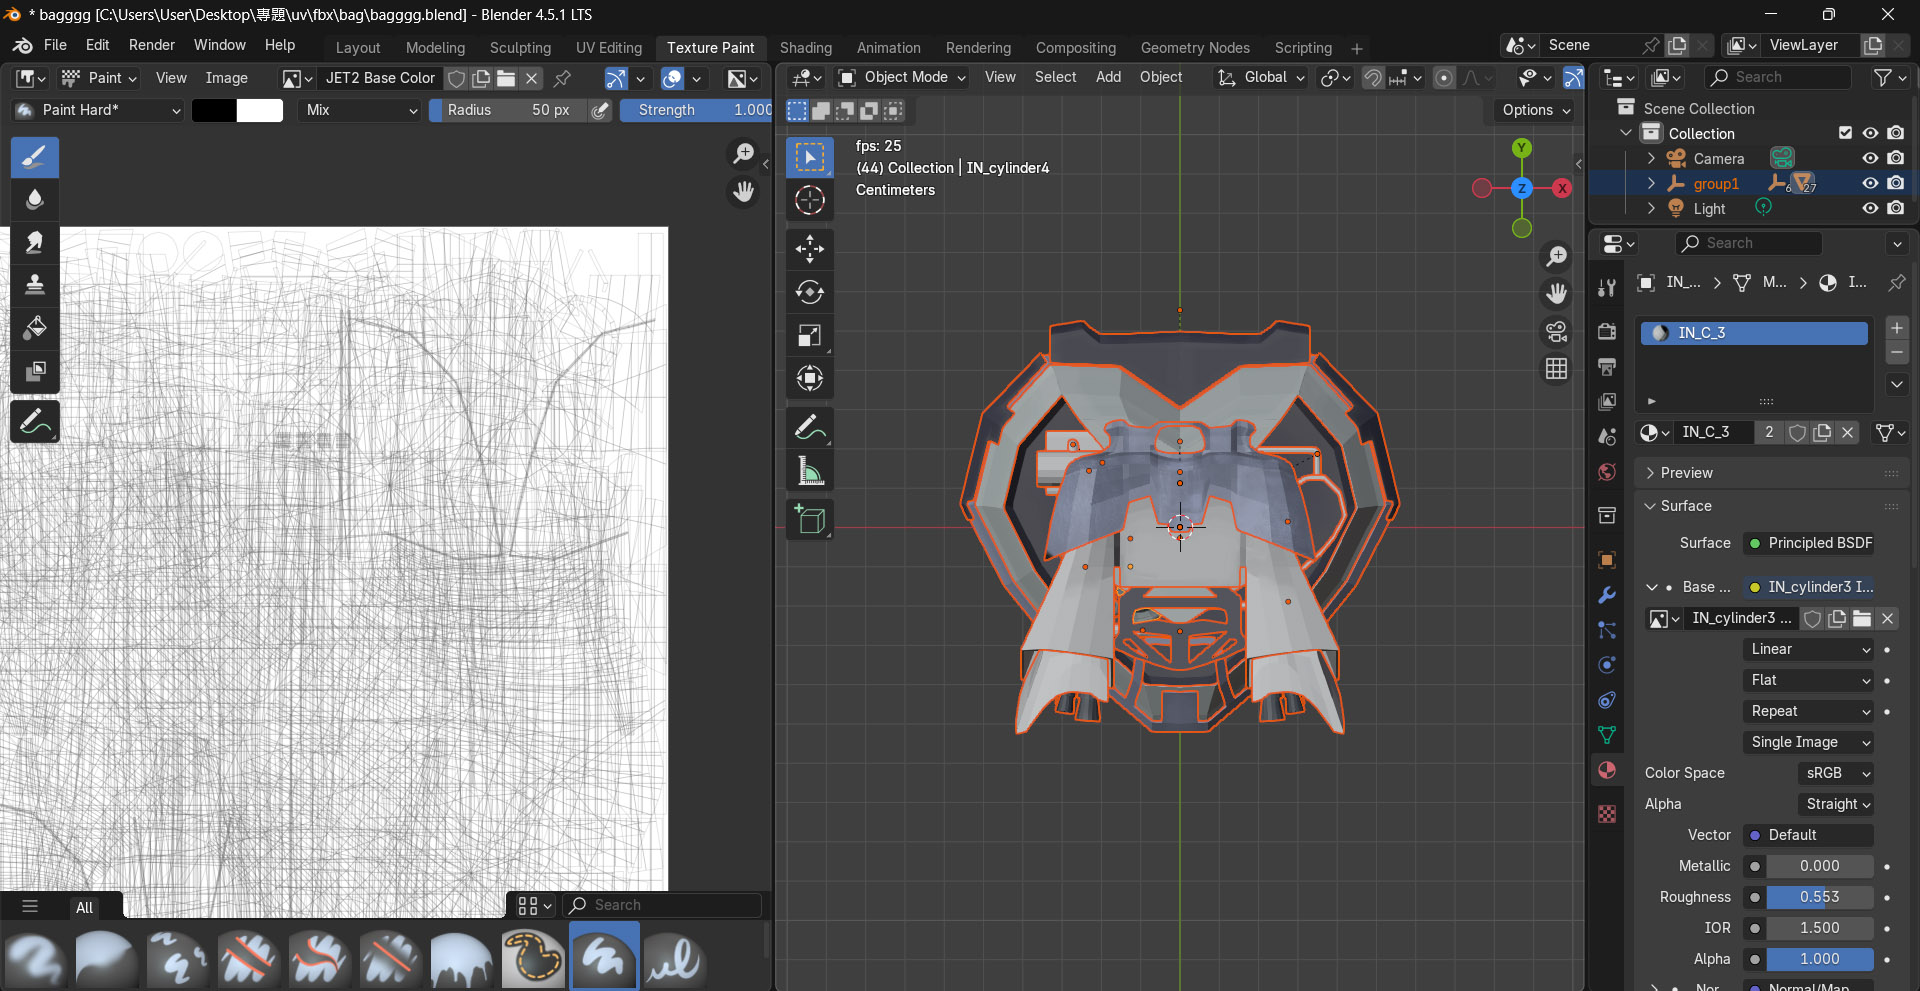The image size is (1920, 991).
Task: Open the Mix blend mode dropdown
Action: pos(360,110)
